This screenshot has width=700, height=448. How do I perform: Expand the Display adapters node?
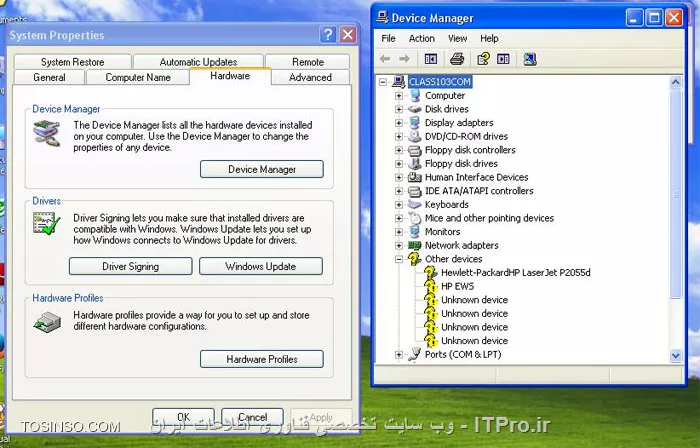[399, 123]
